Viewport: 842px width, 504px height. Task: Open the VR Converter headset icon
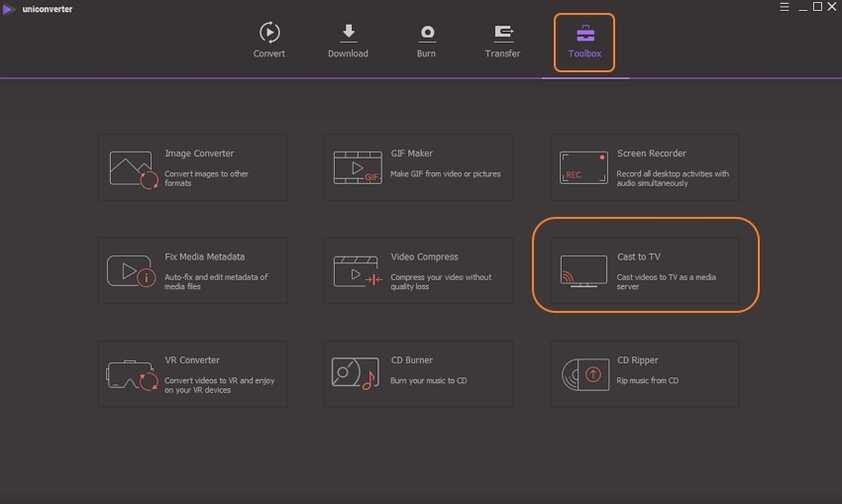pyautogui.click(x=132, y=374)
